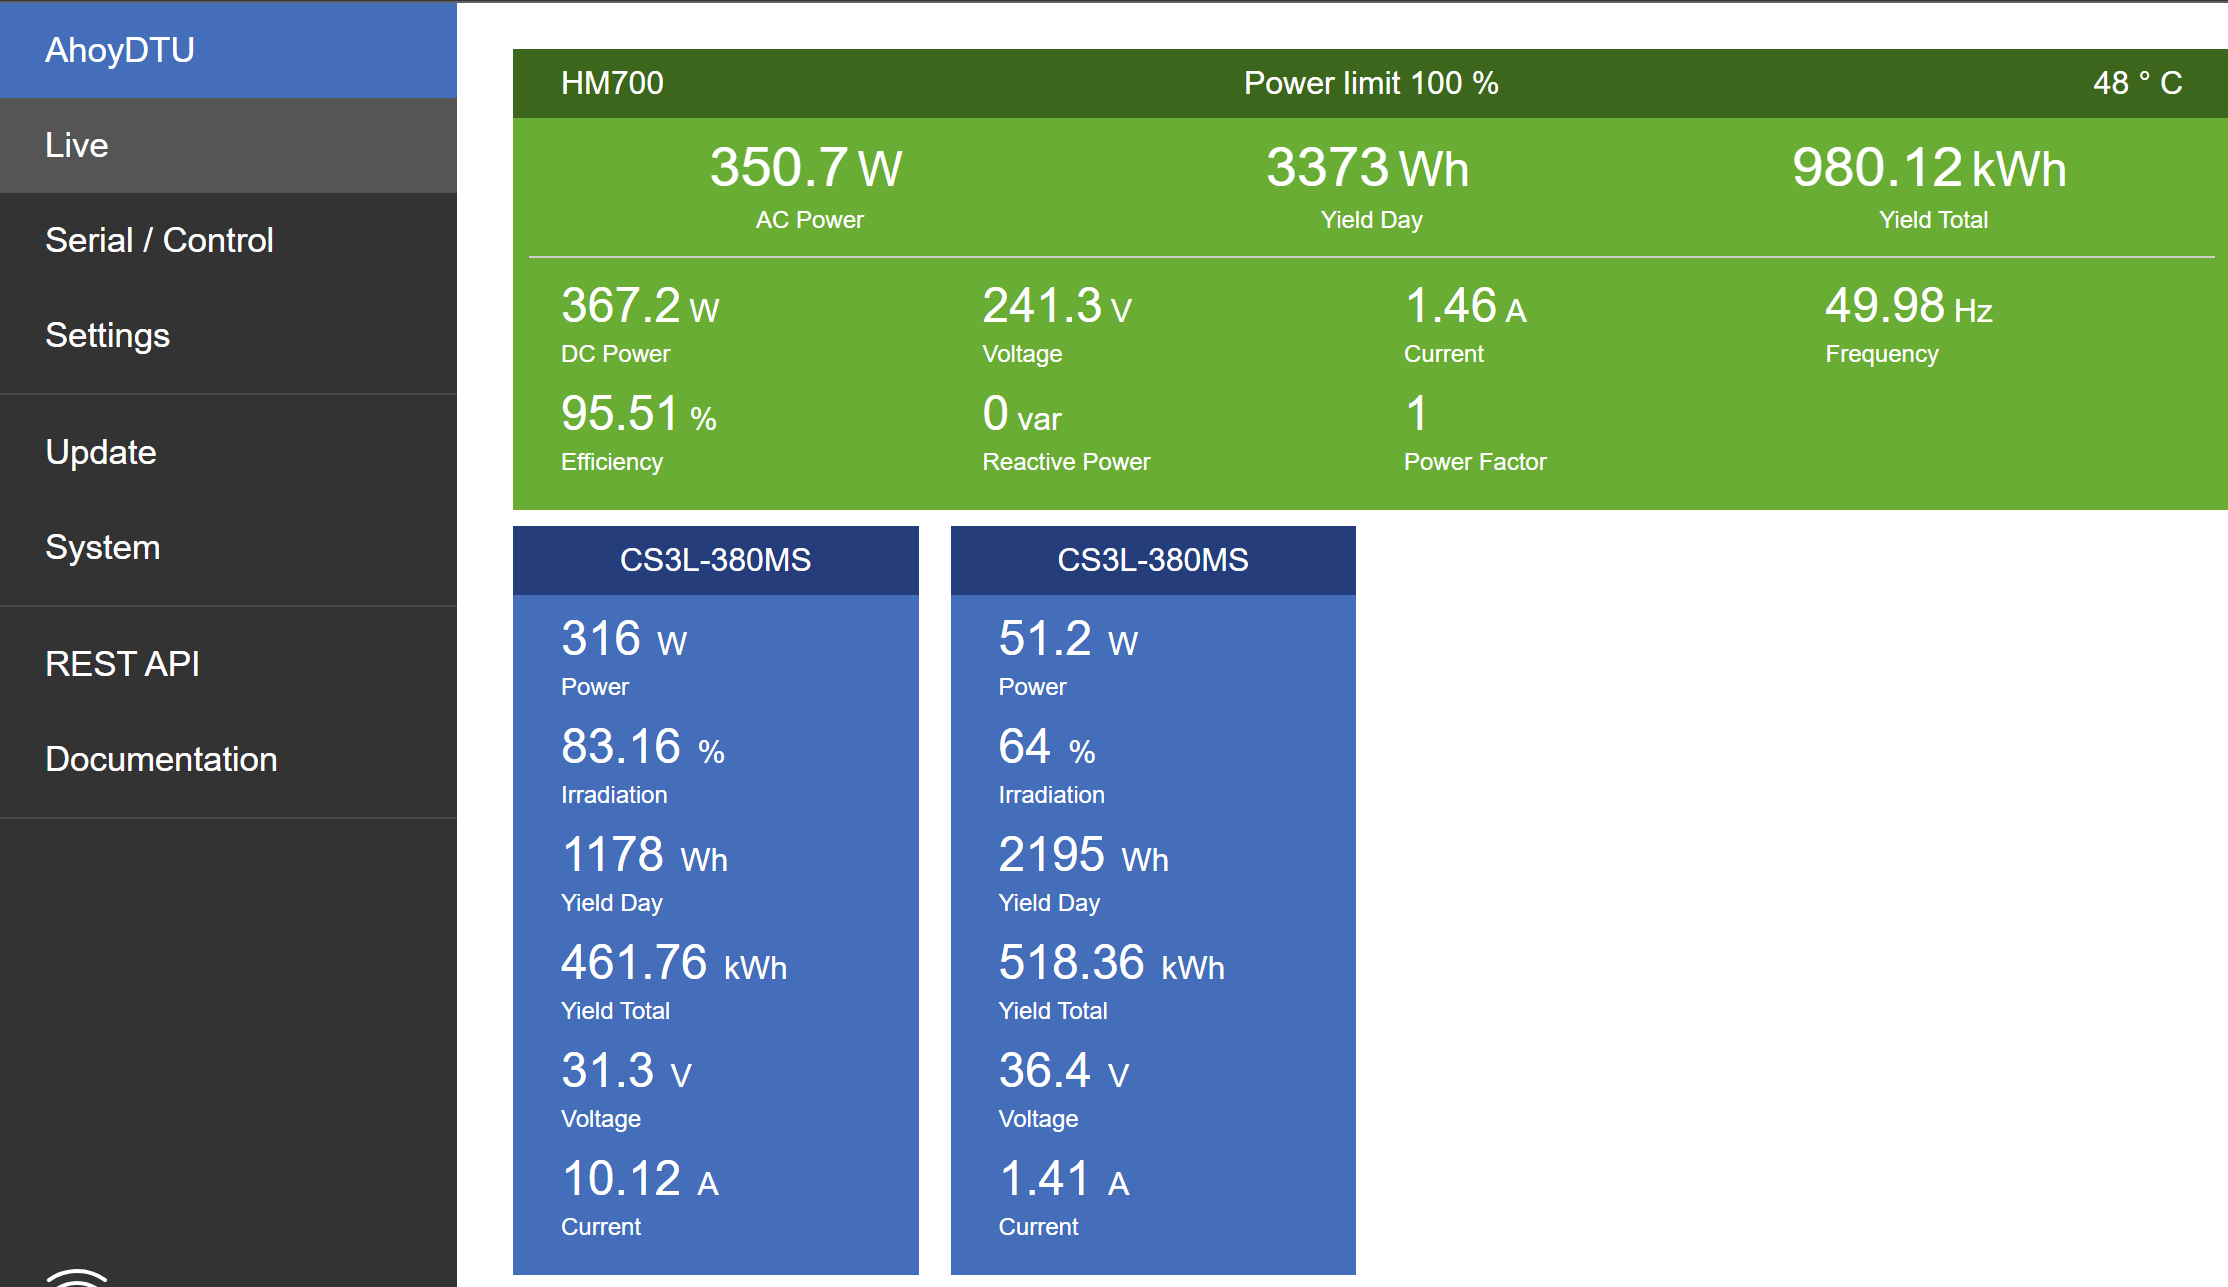Screen dimensions: 2228x1287
Task: Click the 980.12 kWh Yield Total value
Action: point(1928,168)
